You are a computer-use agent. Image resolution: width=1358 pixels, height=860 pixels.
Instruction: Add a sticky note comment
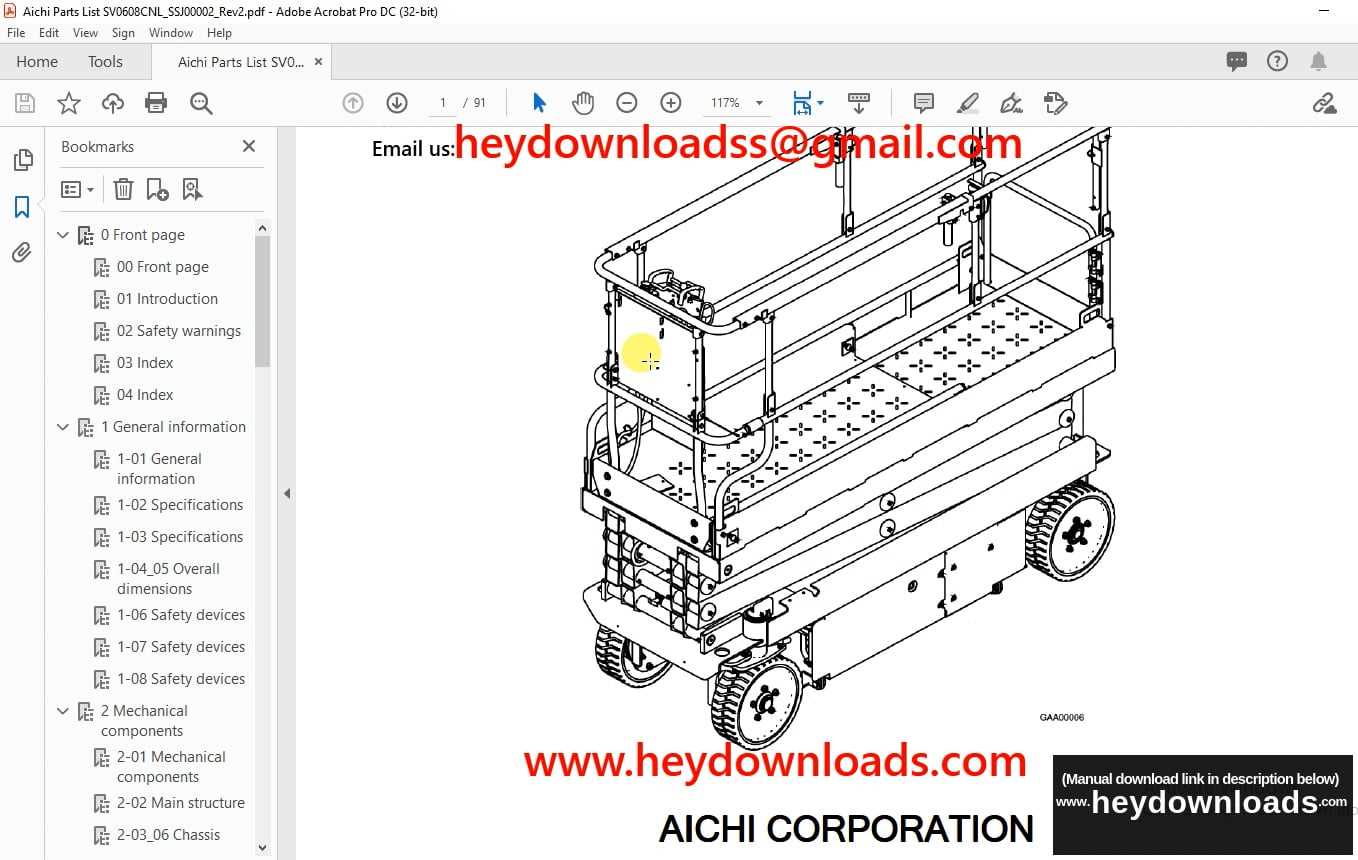click(x=924, y=103)
